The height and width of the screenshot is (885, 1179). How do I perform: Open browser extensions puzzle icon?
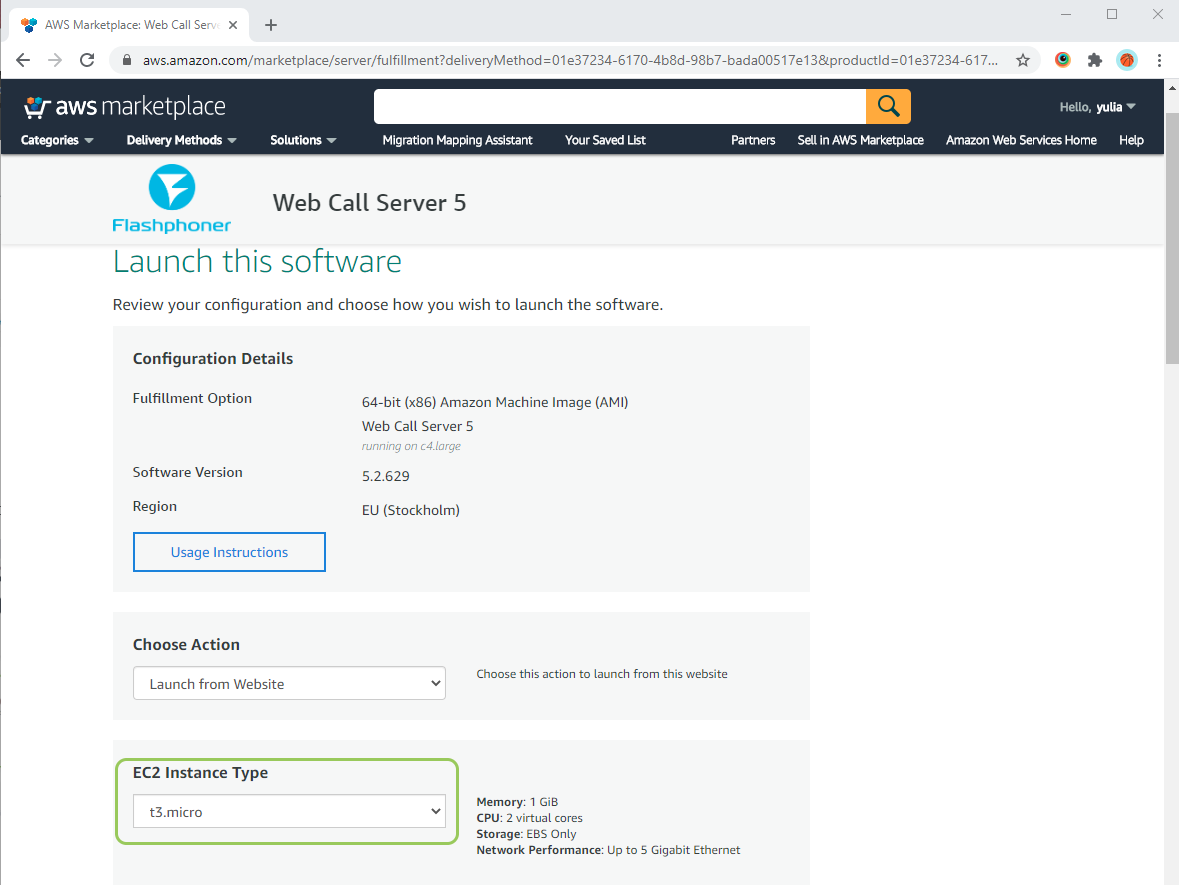tap(1094, 60)
